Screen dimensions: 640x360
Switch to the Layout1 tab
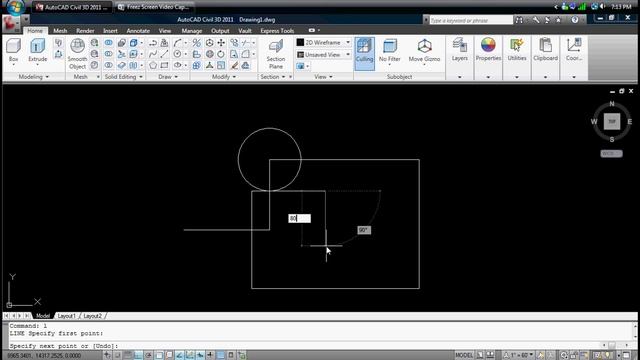[67, 316]
